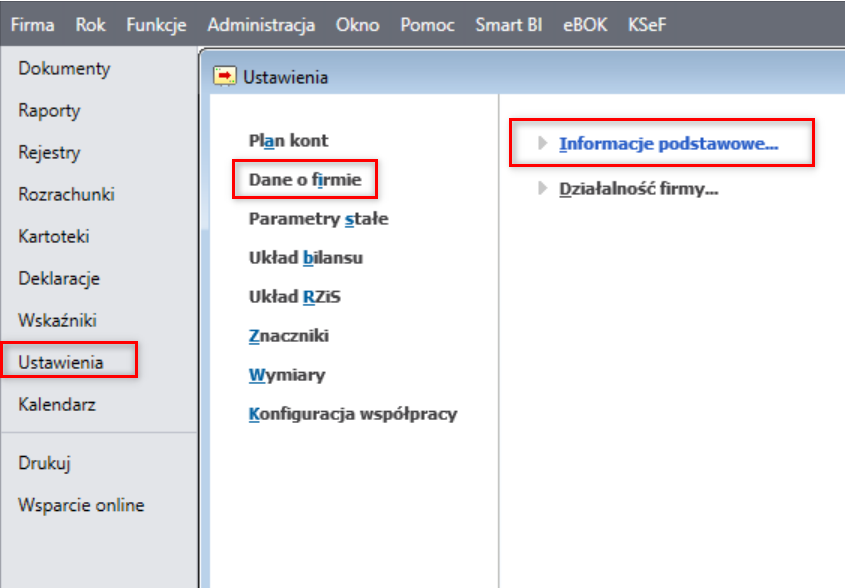
Task: Expand the triangle beside Działalność firmy
Action: click(x=543, y=188)
